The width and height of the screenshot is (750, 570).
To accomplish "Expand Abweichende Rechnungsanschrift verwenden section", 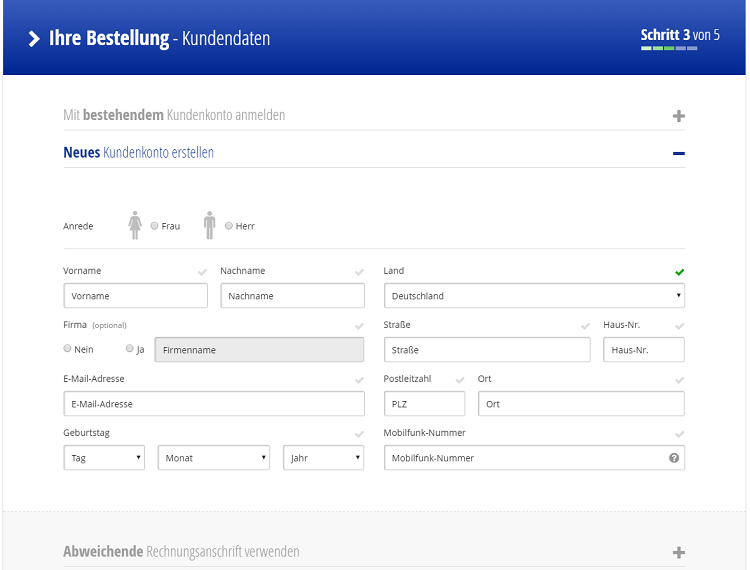I will click(181, 552).
